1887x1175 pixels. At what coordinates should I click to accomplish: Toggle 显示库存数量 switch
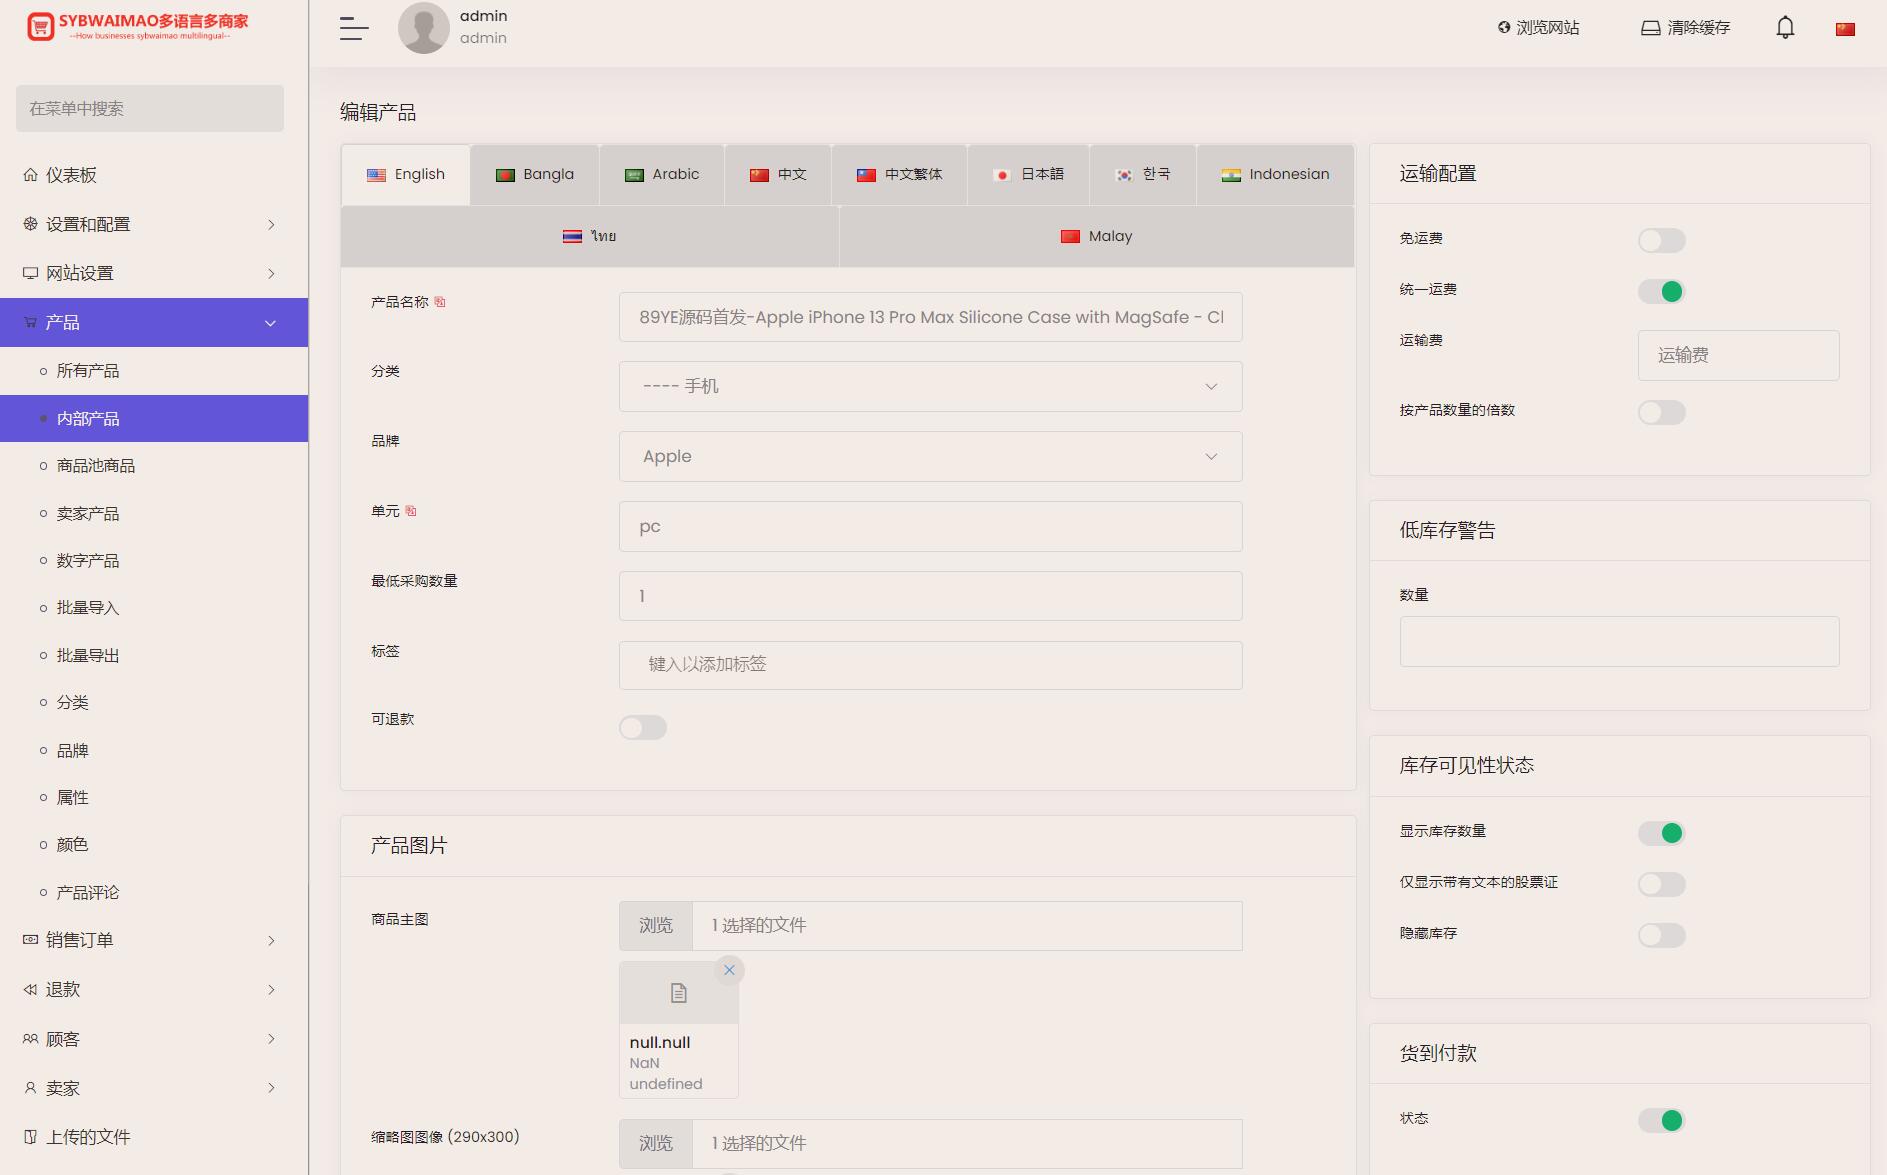[1662, 833]
